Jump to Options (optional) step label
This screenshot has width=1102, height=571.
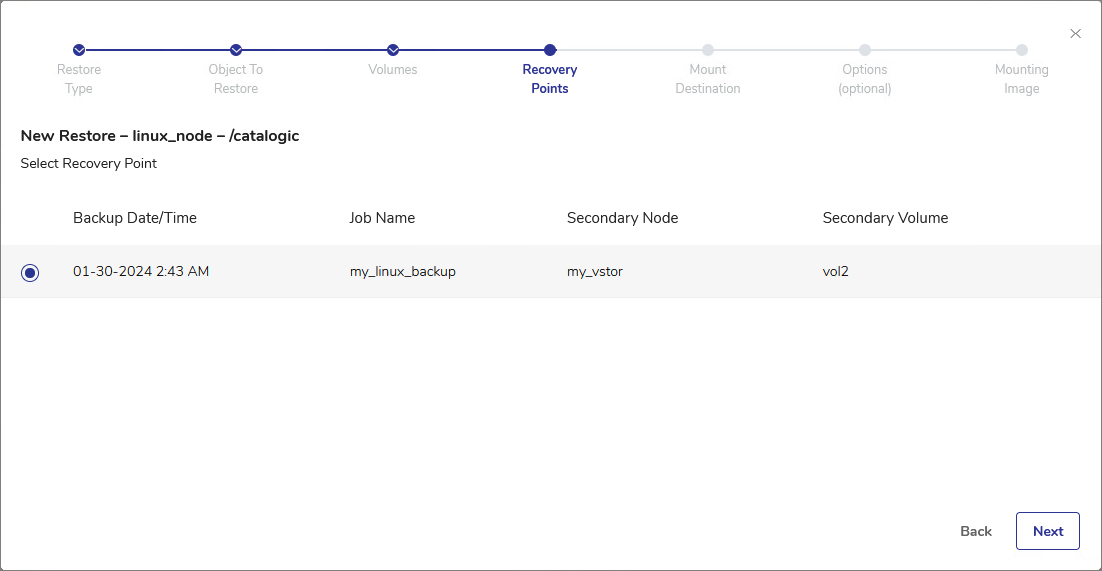[x=864, y=79]
